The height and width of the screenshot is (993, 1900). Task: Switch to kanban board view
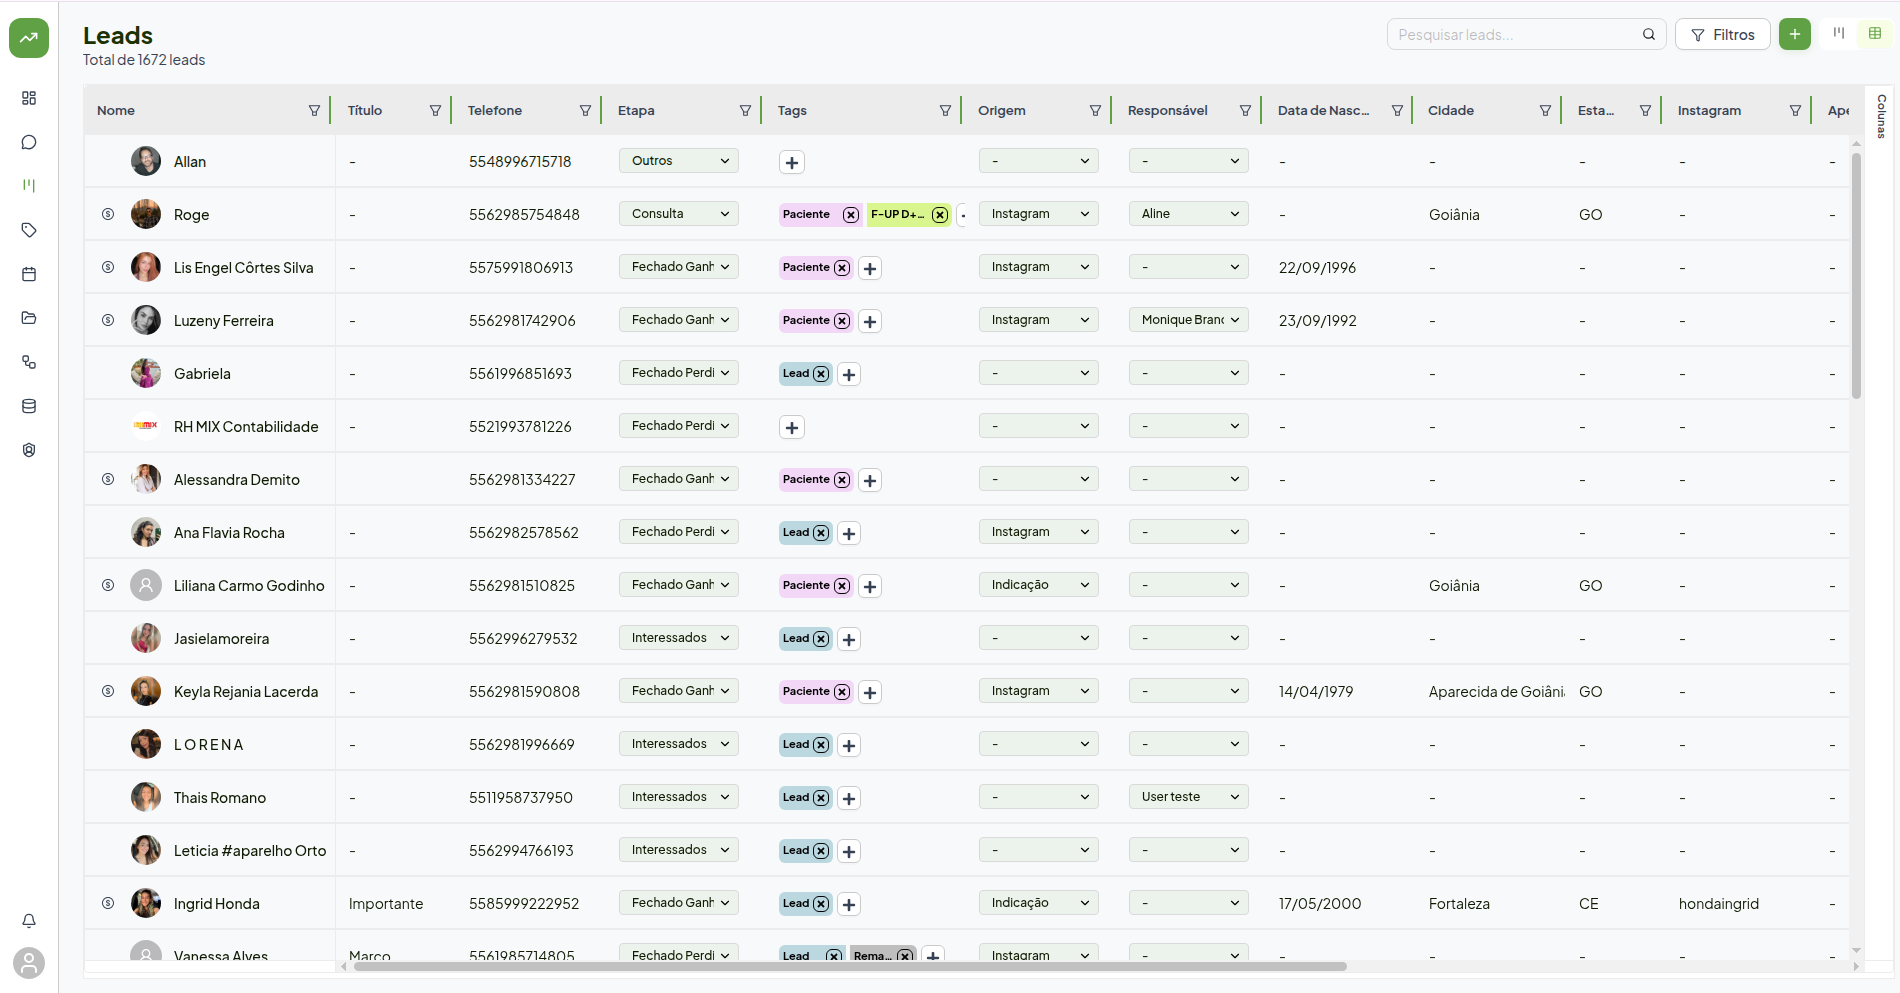(1838, 34)
